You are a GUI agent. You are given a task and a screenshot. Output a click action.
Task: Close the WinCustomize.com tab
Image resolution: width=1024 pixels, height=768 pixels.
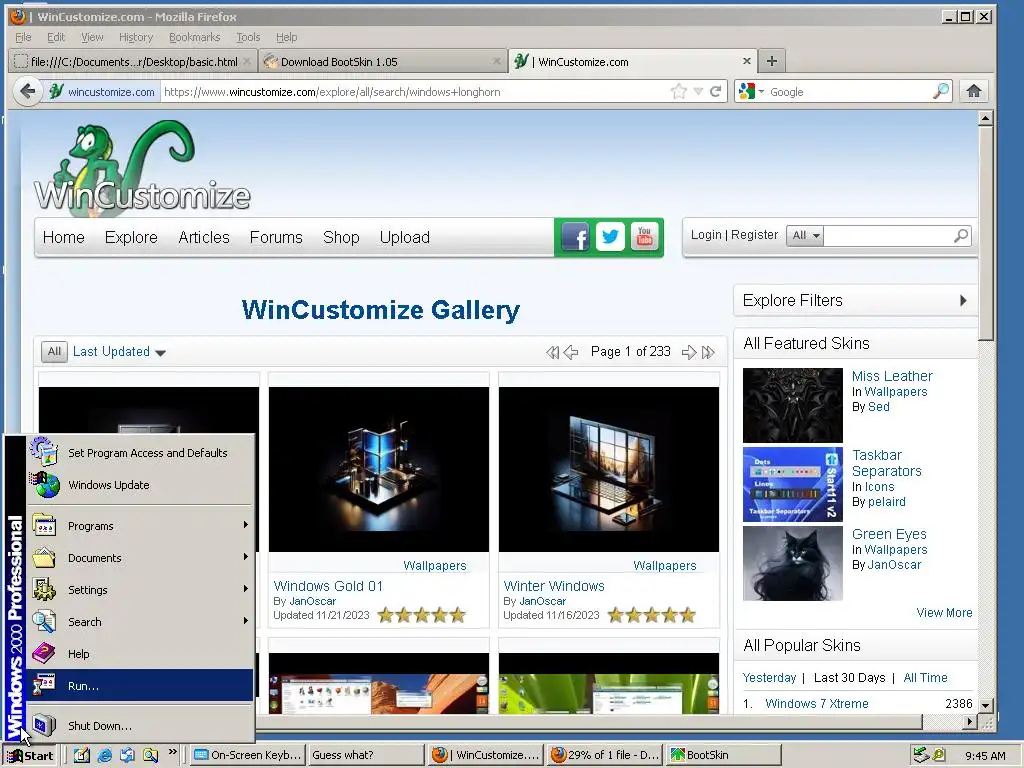[746, 61]
